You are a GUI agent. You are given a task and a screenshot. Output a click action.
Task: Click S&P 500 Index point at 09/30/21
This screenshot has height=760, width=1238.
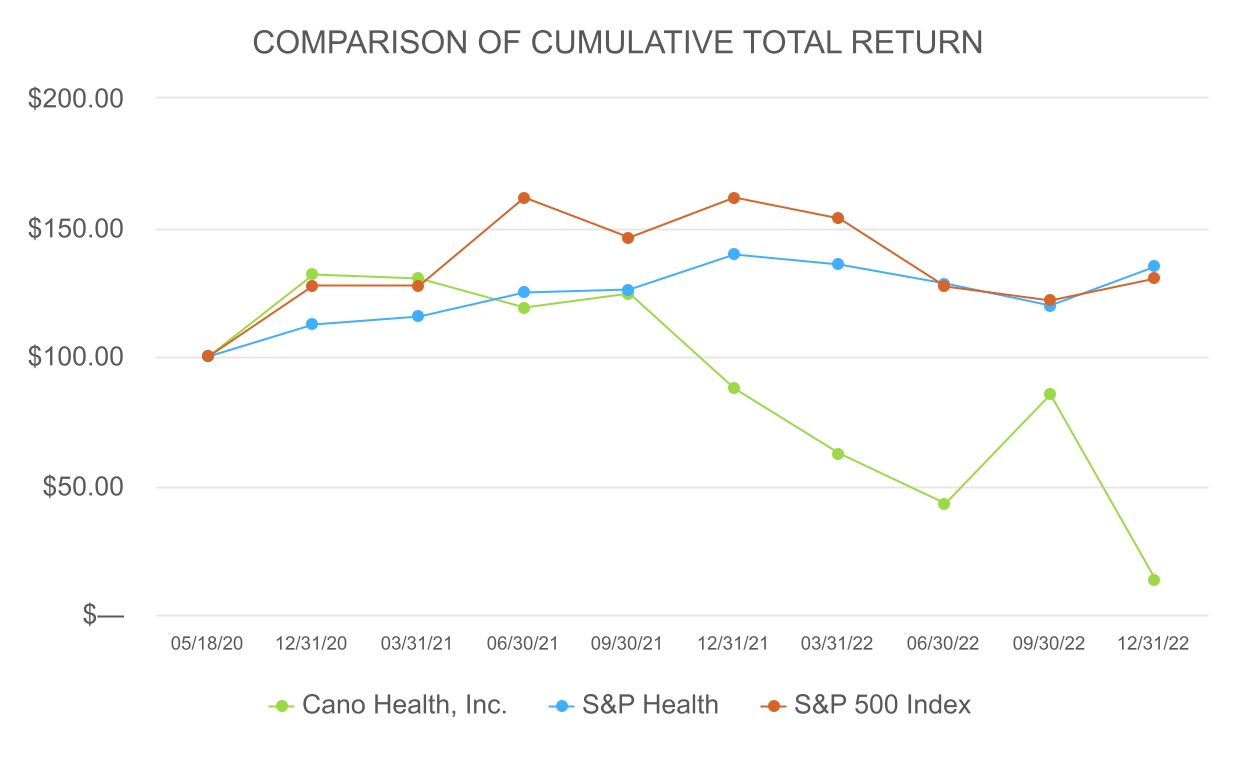click(628, 238)
